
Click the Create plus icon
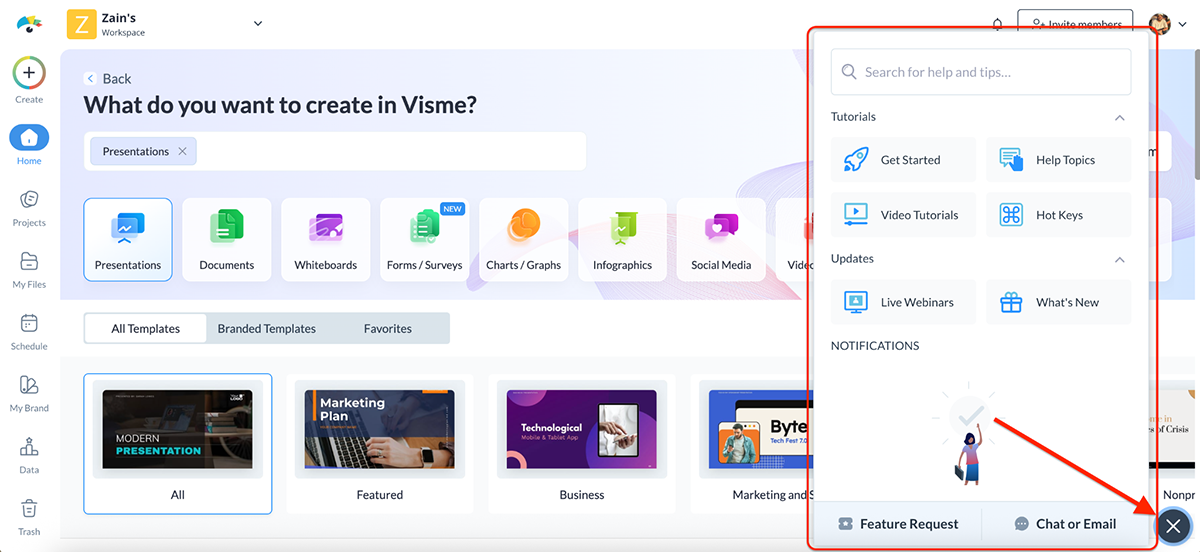pyautogui.click(x=29, y=73)
